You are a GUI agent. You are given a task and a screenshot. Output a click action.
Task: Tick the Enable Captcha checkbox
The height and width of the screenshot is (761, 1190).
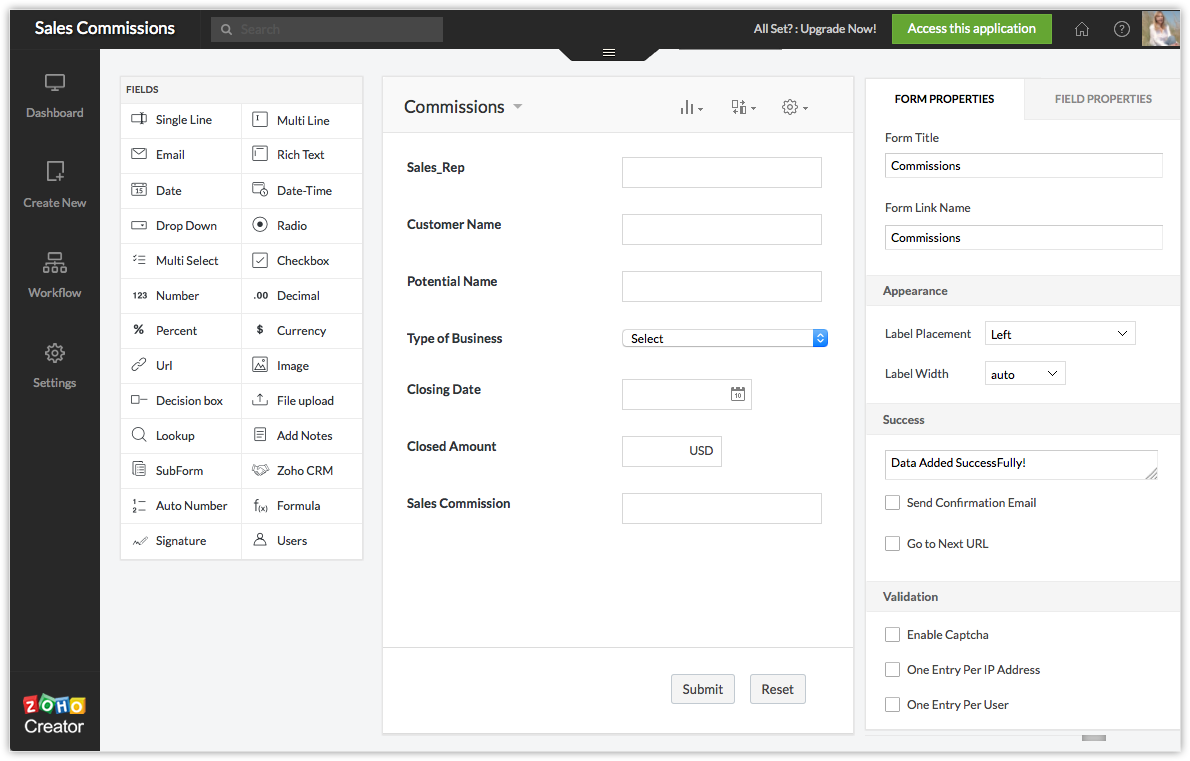point(892,635)
